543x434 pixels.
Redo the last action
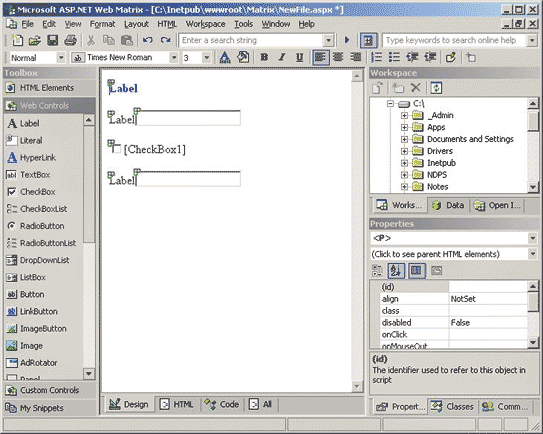(166, 41)
